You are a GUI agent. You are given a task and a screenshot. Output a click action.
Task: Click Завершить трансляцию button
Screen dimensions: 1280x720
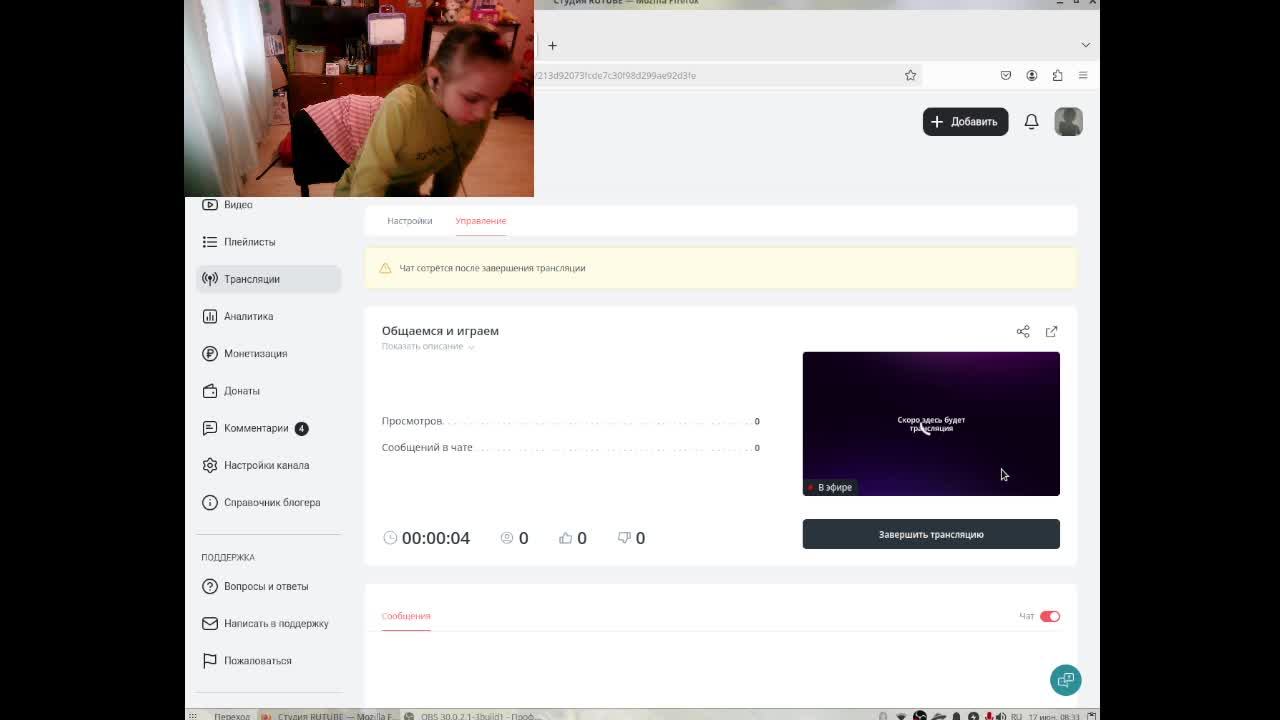tap(931, 534)
